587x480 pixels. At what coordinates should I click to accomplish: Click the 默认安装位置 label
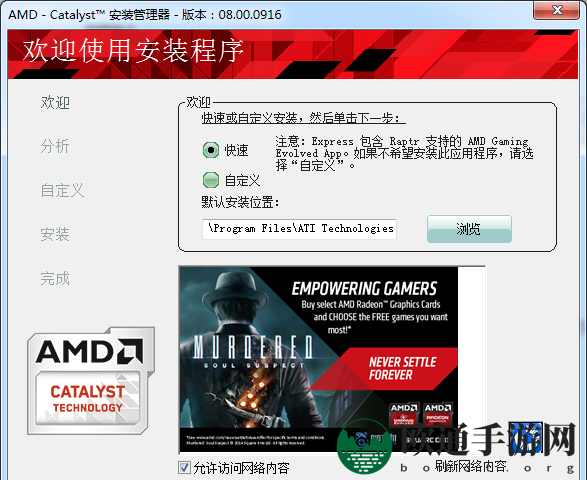click(240, 203)
